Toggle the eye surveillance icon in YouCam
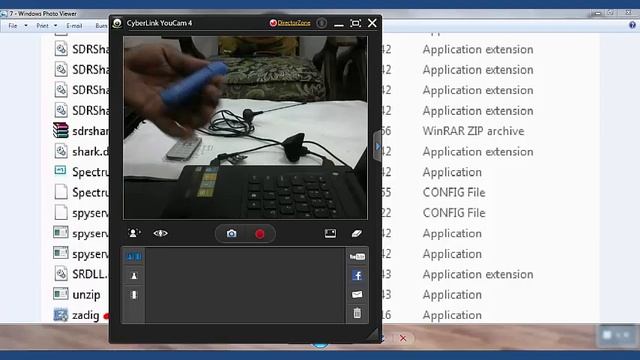 pos(160,233)
